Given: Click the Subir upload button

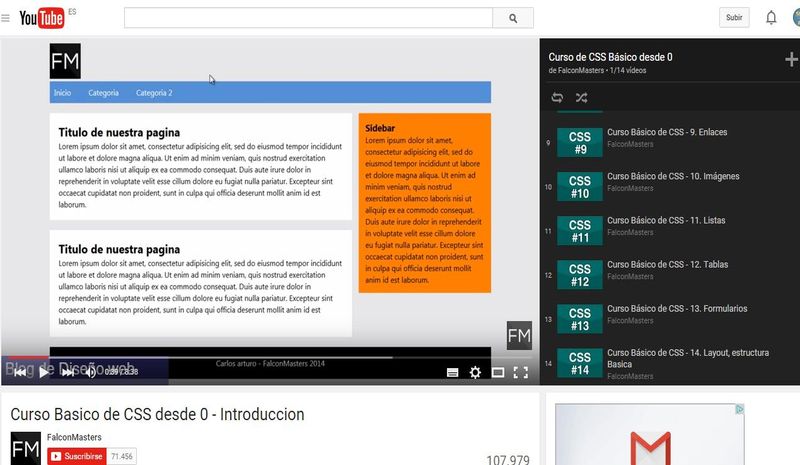Looking at the screenshot, I should (x=734, y=18).
